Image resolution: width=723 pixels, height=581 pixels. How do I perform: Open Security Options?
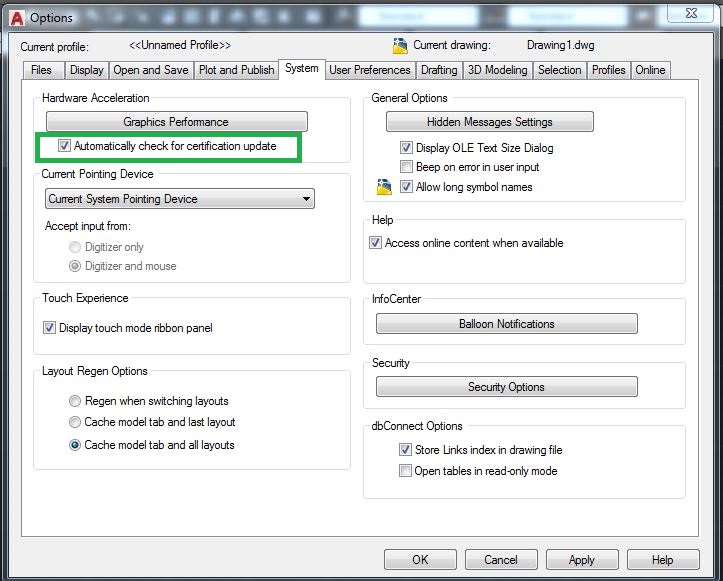[x=507, y=386]
